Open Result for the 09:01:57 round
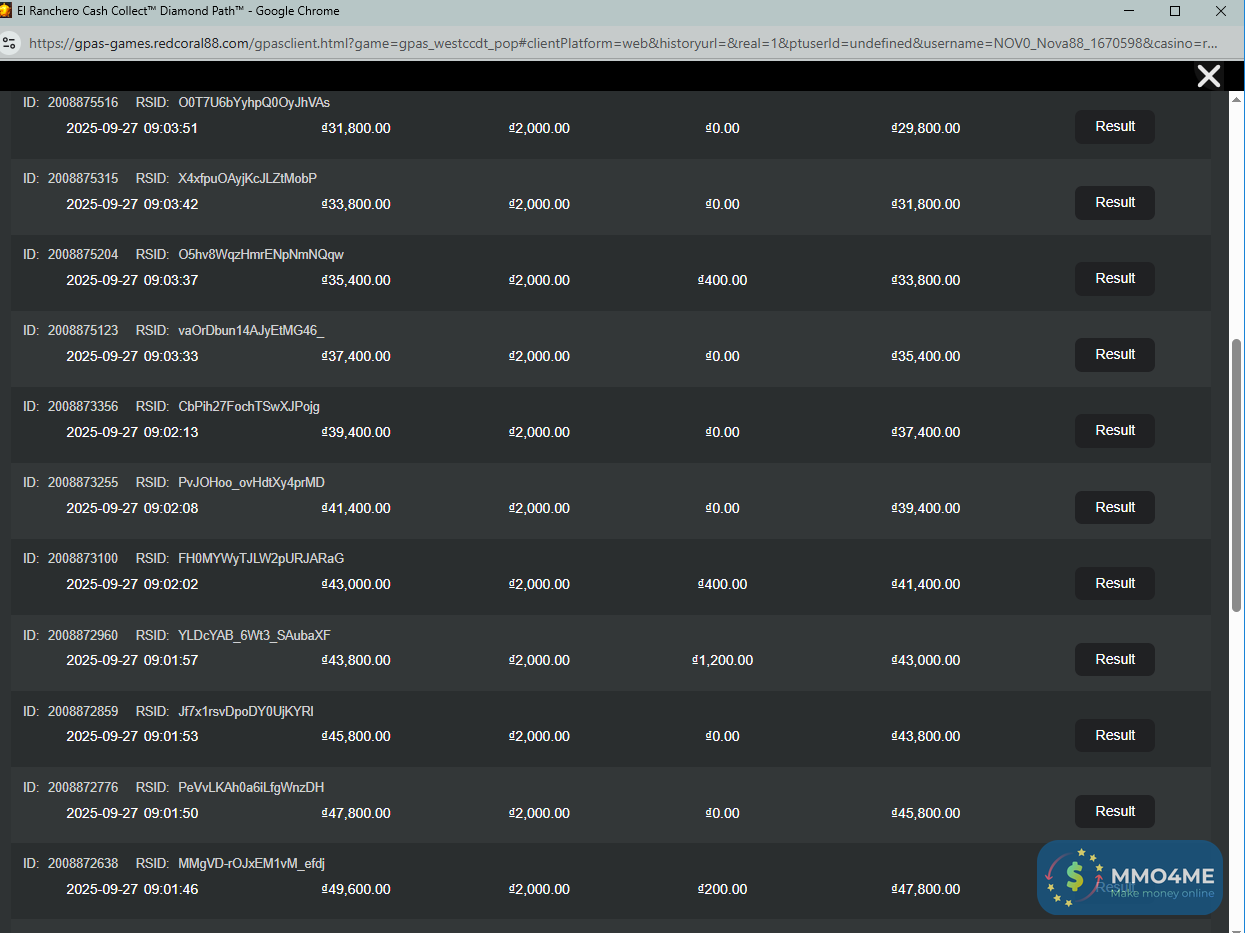The image size is (1245, 933). (1115, 660)
